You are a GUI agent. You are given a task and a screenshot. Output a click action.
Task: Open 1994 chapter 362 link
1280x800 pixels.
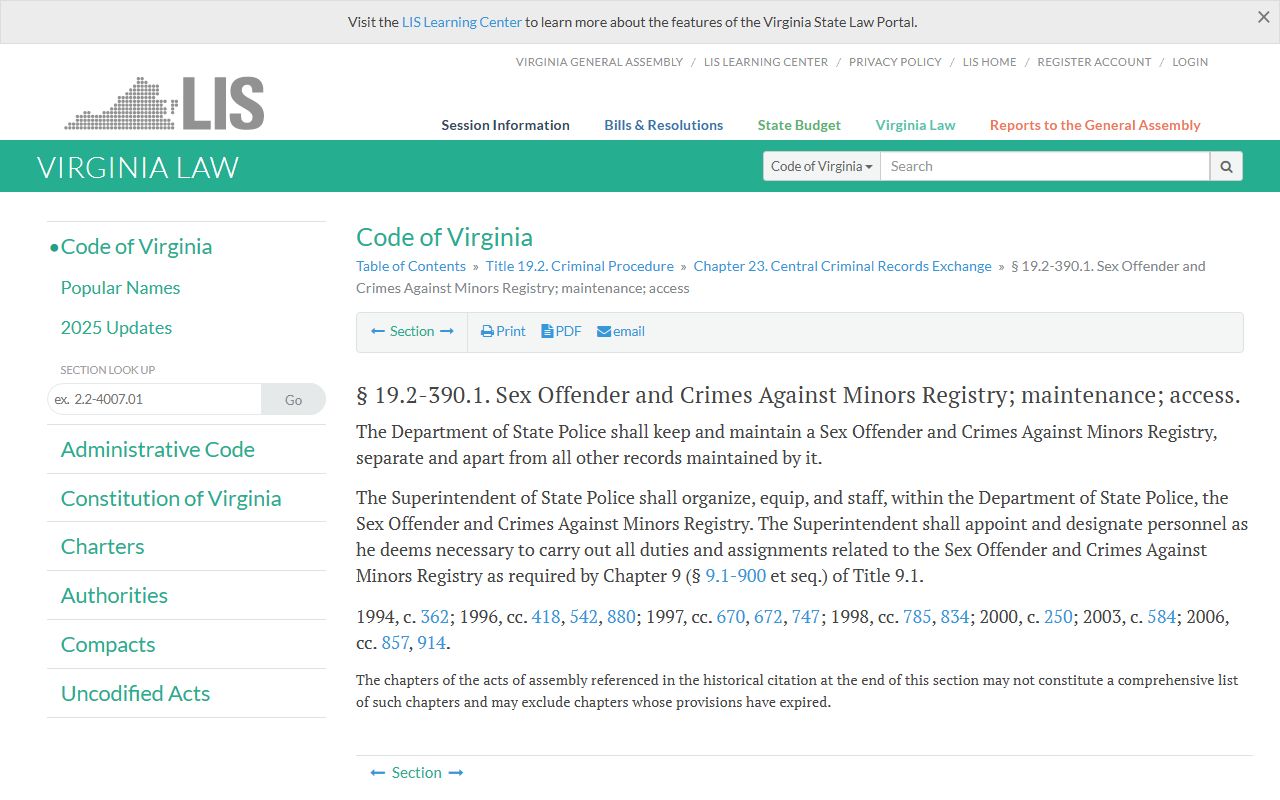(x=434, y=616)
